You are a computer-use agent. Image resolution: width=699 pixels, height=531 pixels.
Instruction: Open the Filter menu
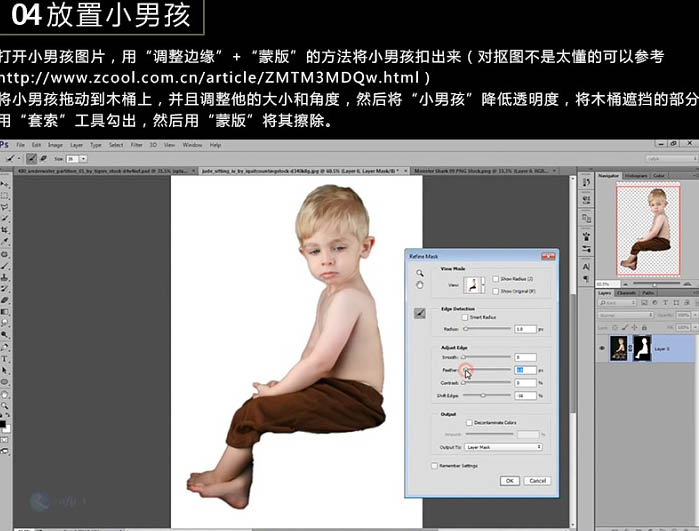coord(136,145)
